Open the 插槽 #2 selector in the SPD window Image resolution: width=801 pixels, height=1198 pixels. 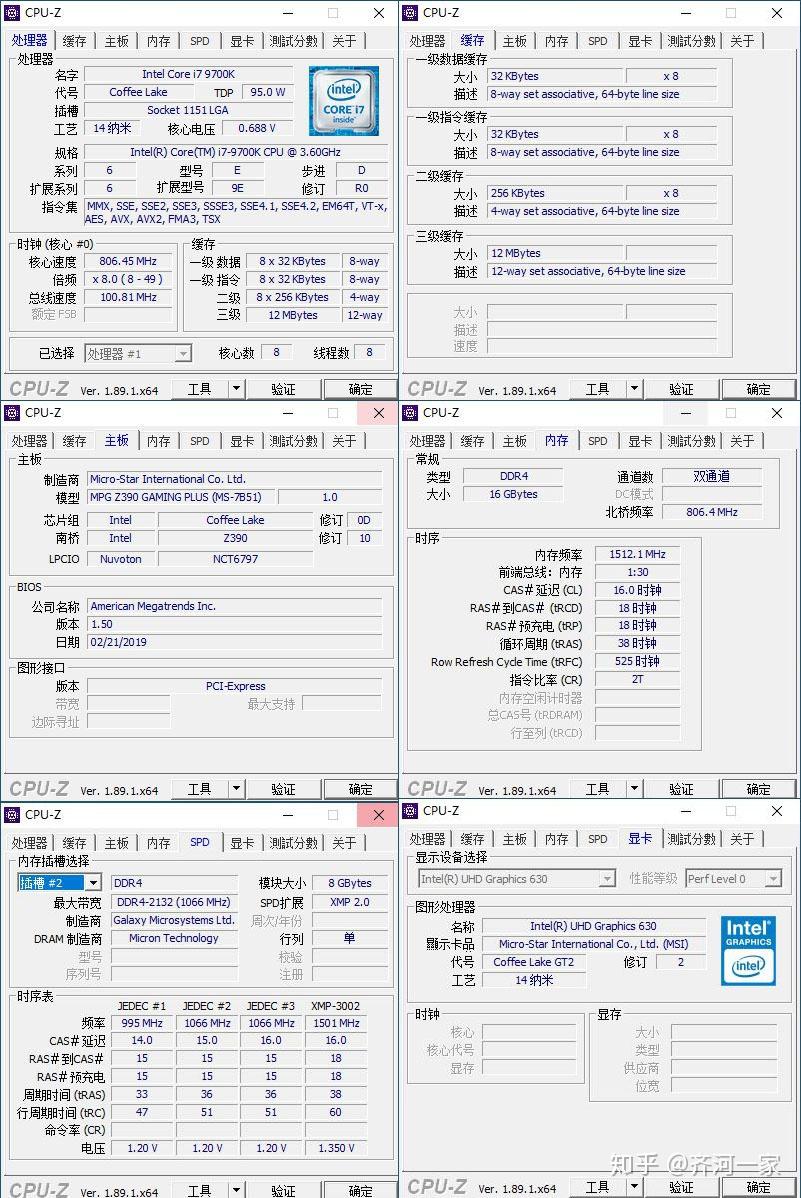[57, 882]
